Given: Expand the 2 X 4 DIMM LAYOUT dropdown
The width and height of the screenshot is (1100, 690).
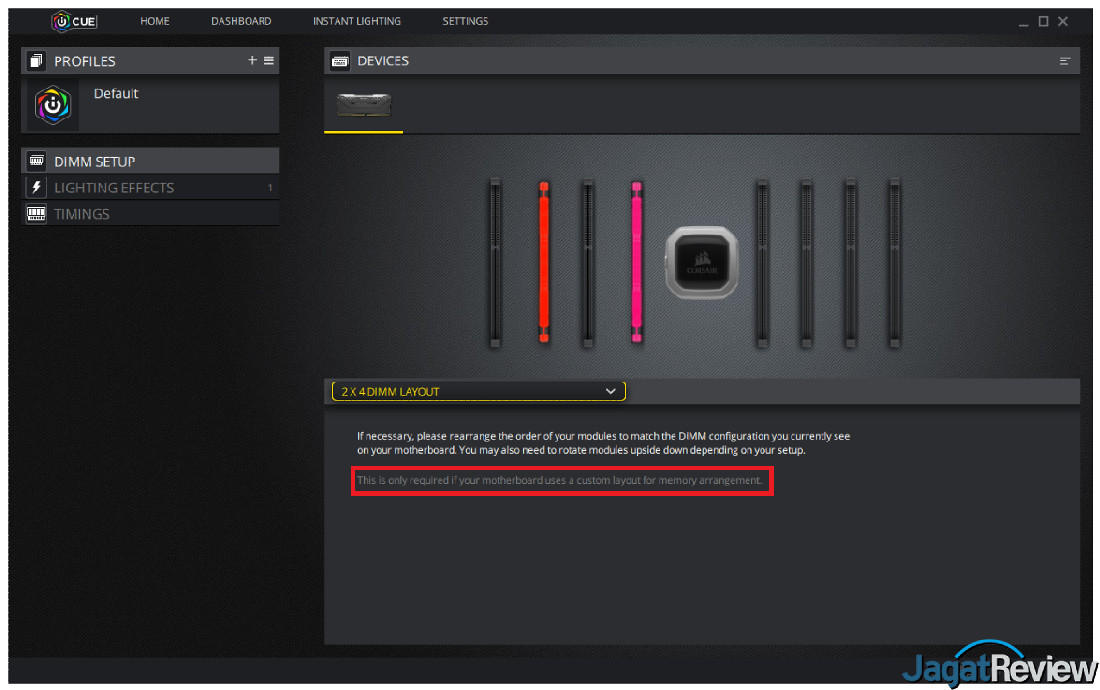Looking at the screenshot, I should pyautogui.click(x=478, y=391).
